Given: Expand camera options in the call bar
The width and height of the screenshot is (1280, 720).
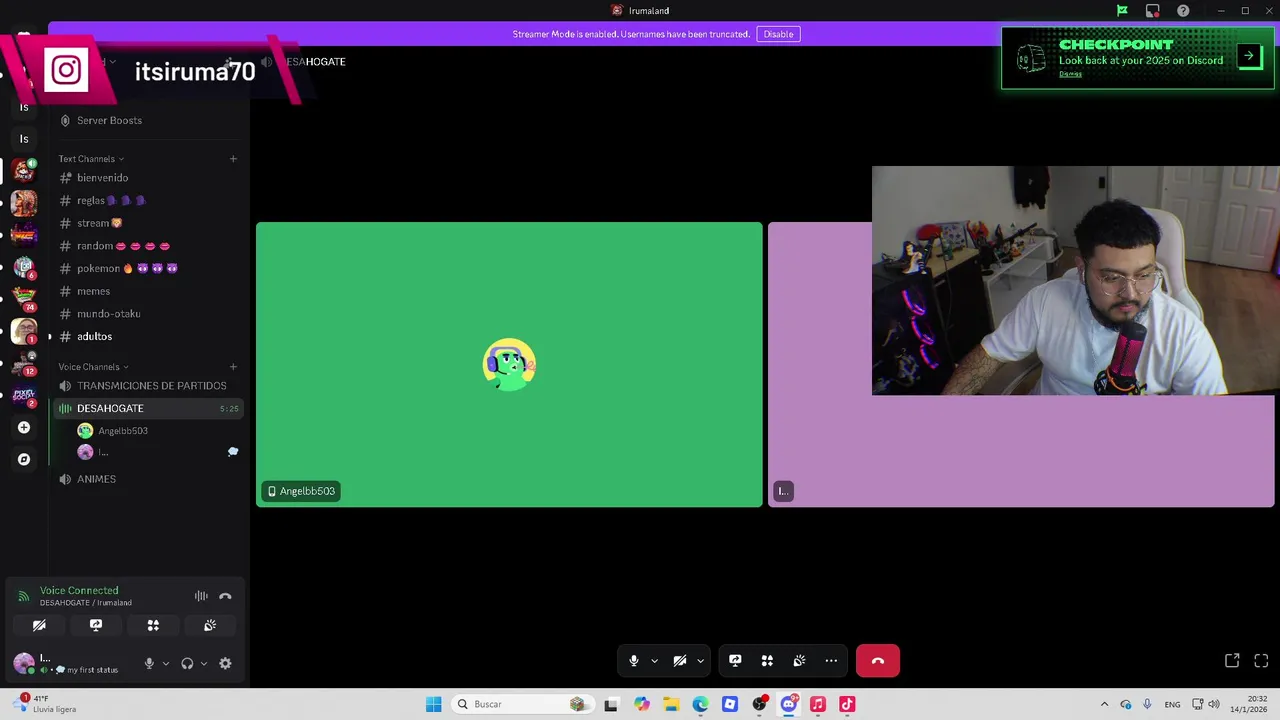Looking at the screenshot, I should point(700,661).
